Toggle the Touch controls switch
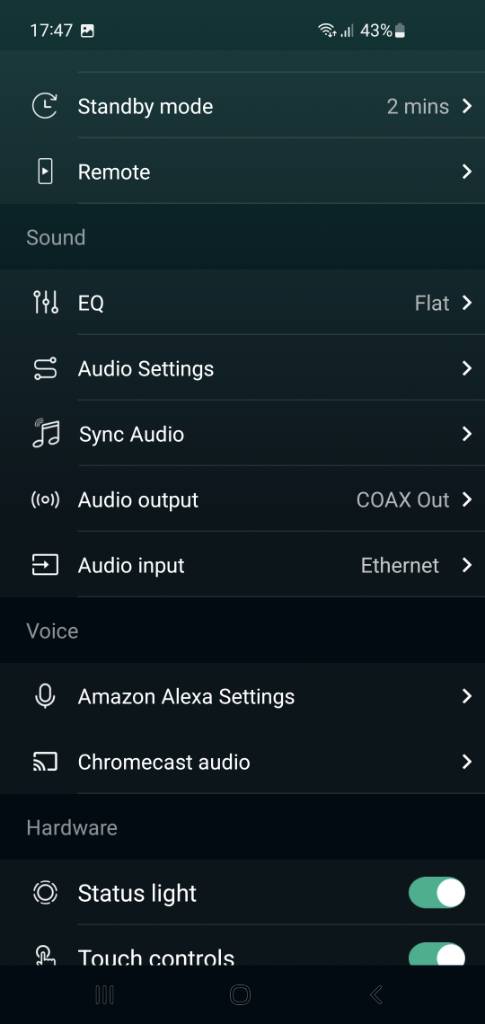Image resolution: width=485 pixels, height=1024 pixels. pyautogui.click(x=437, y=955)
